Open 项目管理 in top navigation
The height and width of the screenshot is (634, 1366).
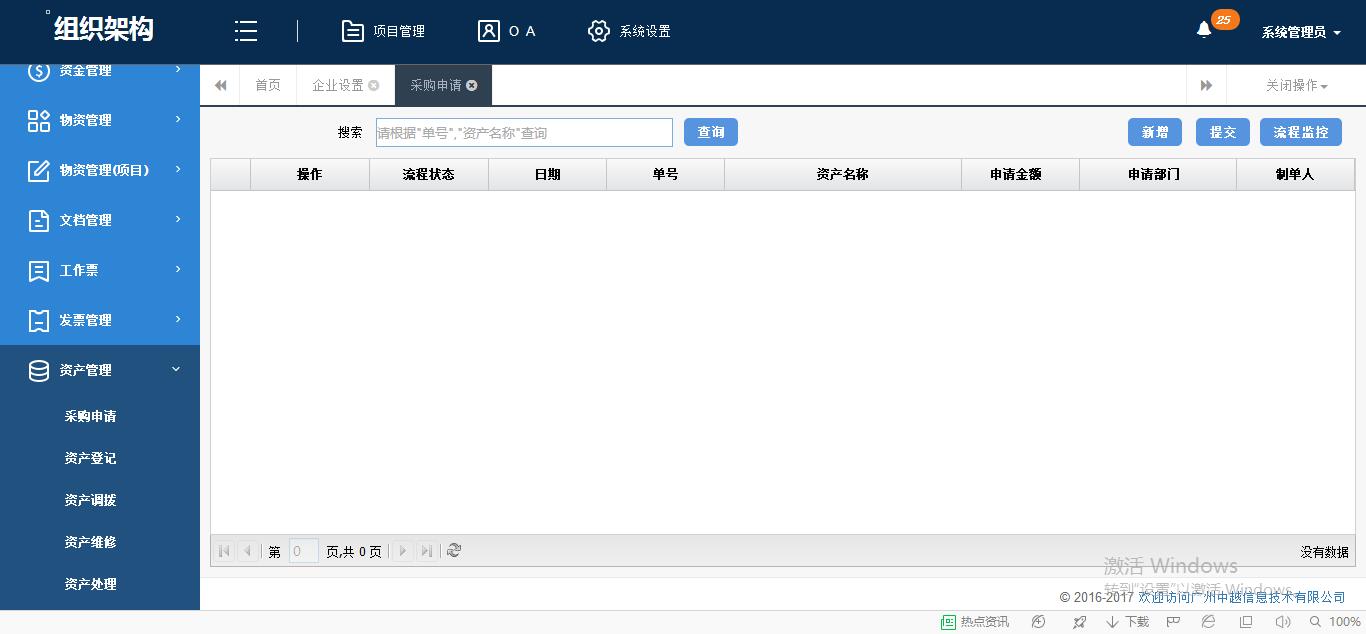[384, 31]
